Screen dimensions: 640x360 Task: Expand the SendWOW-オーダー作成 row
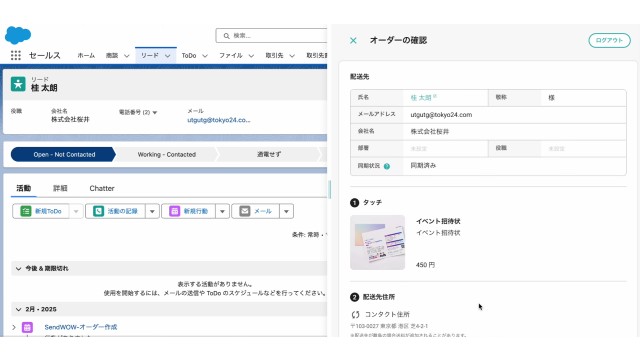14,327
